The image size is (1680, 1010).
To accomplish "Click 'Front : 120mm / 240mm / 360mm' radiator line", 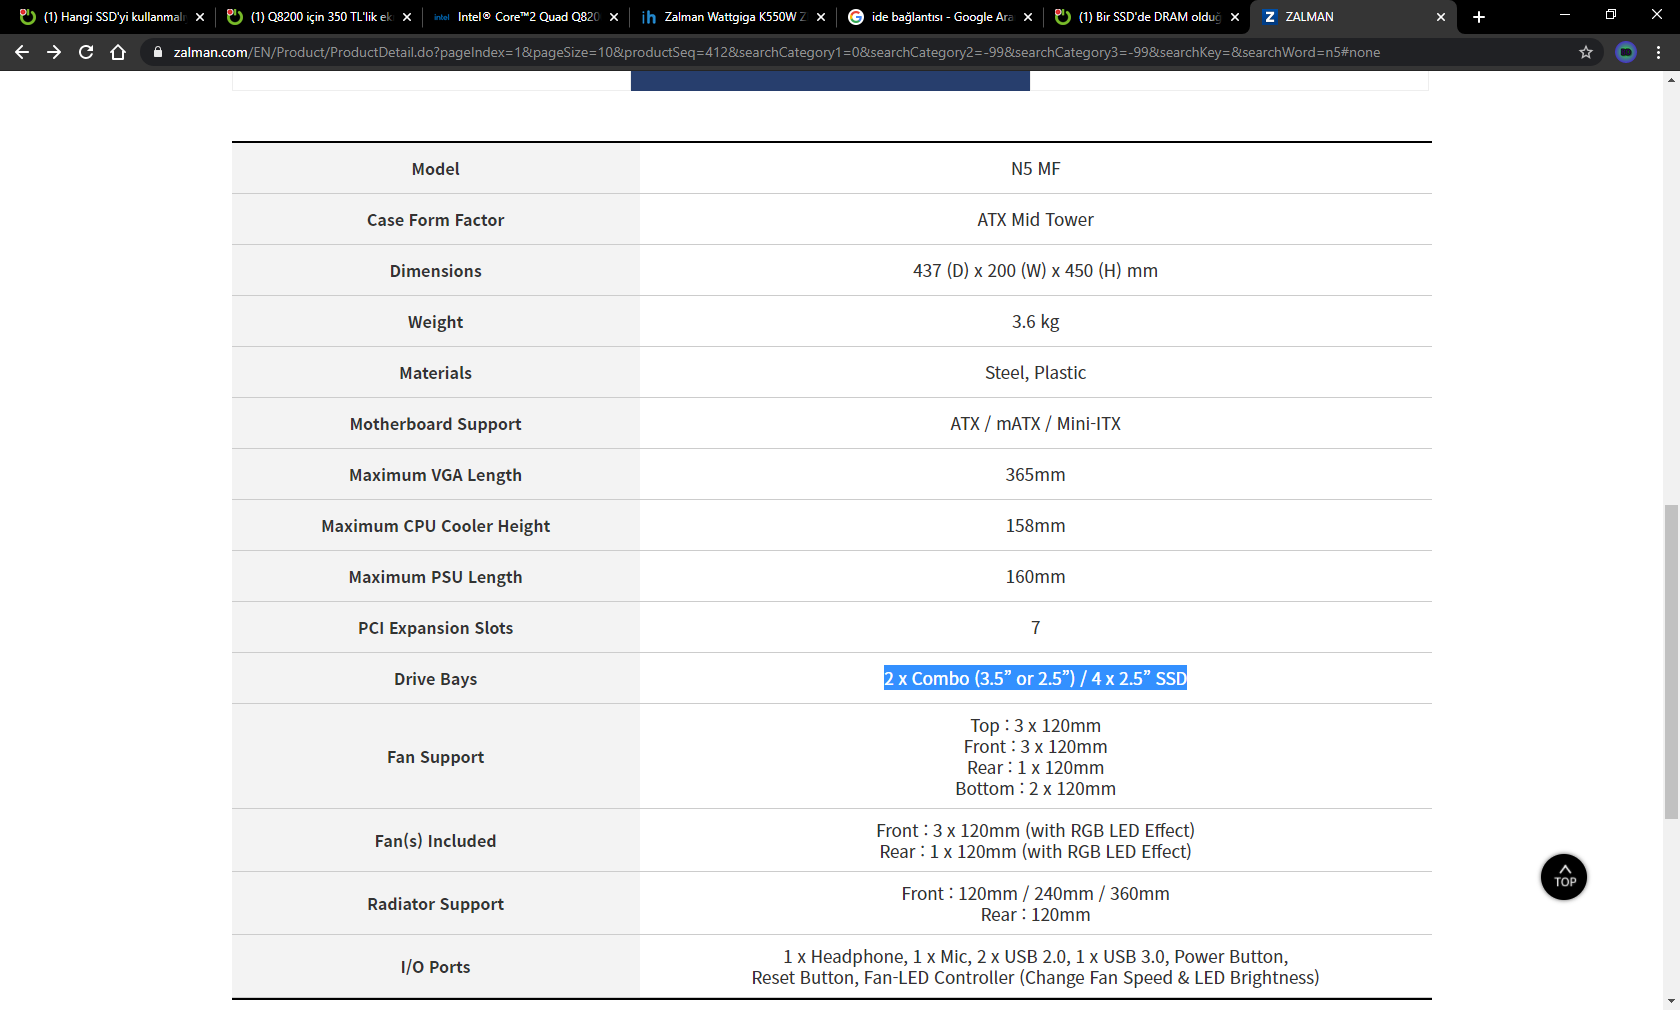I will click(x=1035, y=894).
